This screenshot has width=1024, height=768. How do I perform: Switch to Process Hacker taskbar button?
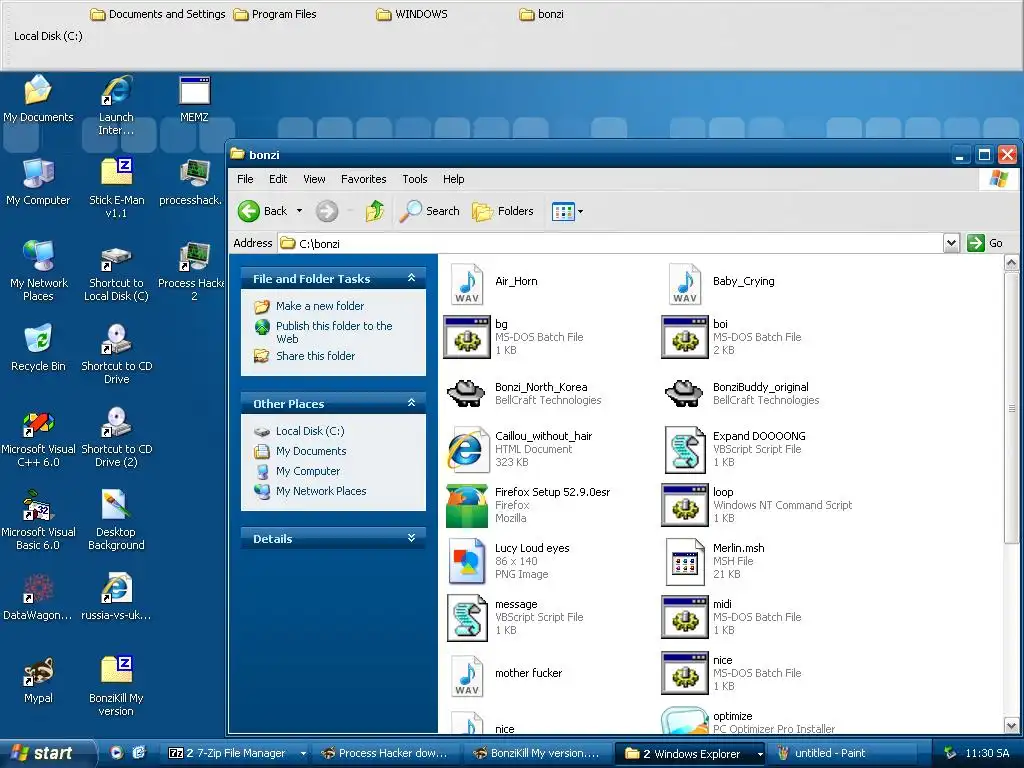point(386,754)
